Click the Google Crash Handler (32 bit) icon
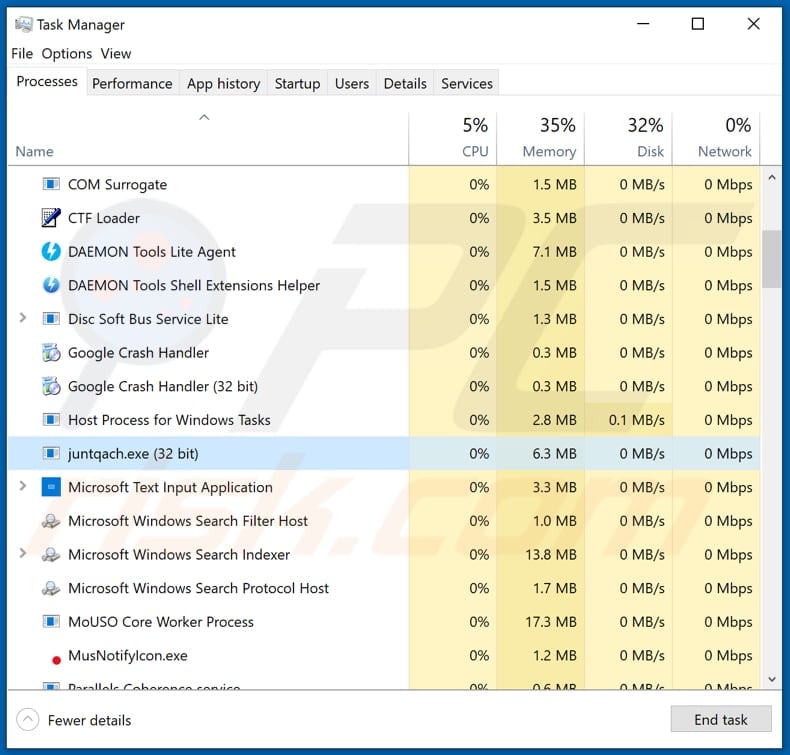The image size is (790, 755). point(51,386)
